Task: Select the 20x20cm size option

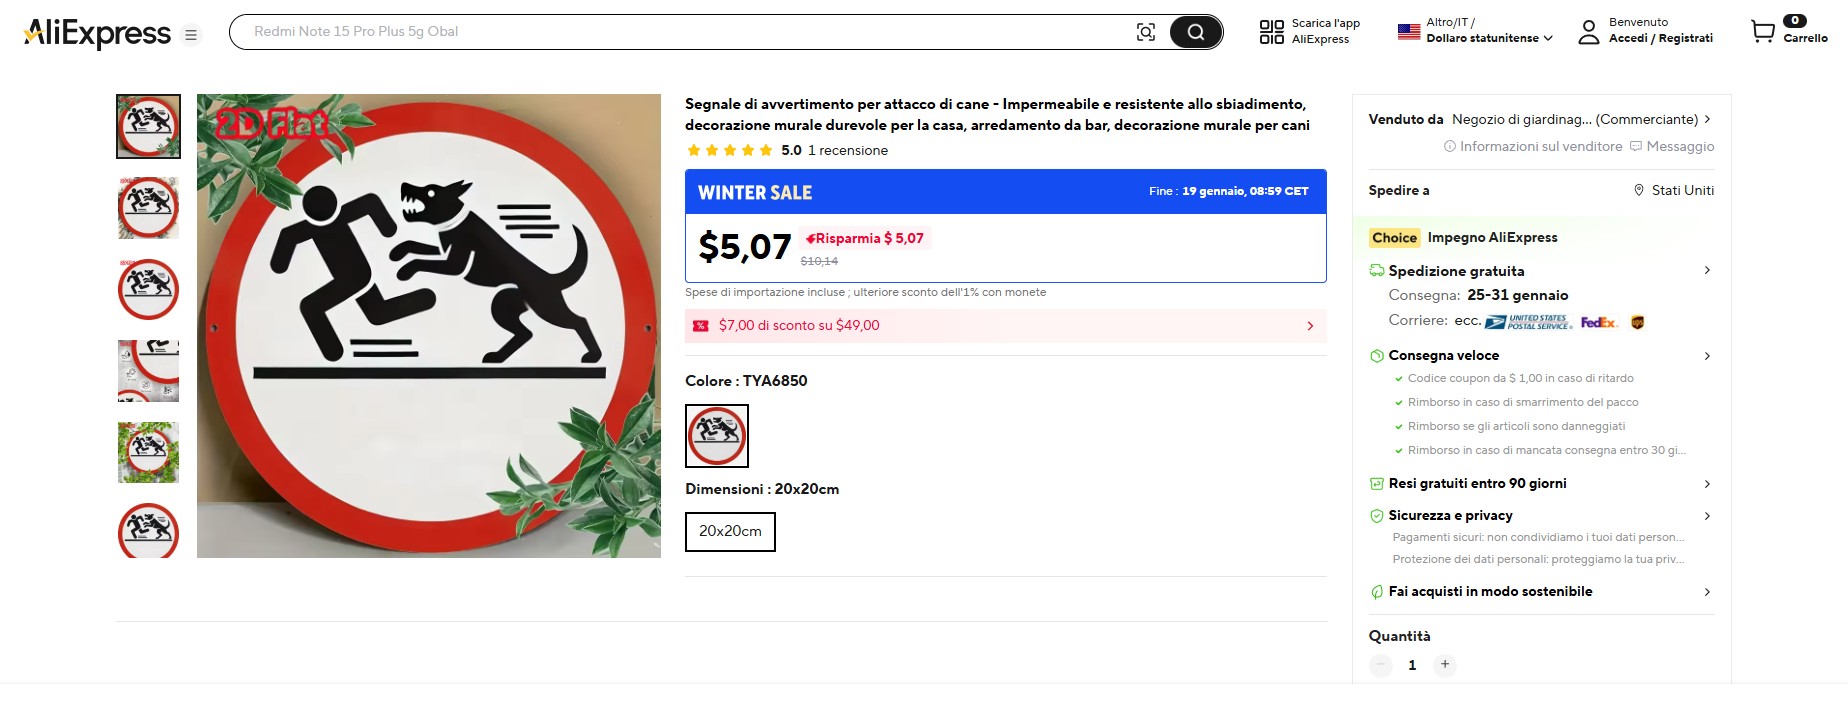Action: click(x=730, y=531)
